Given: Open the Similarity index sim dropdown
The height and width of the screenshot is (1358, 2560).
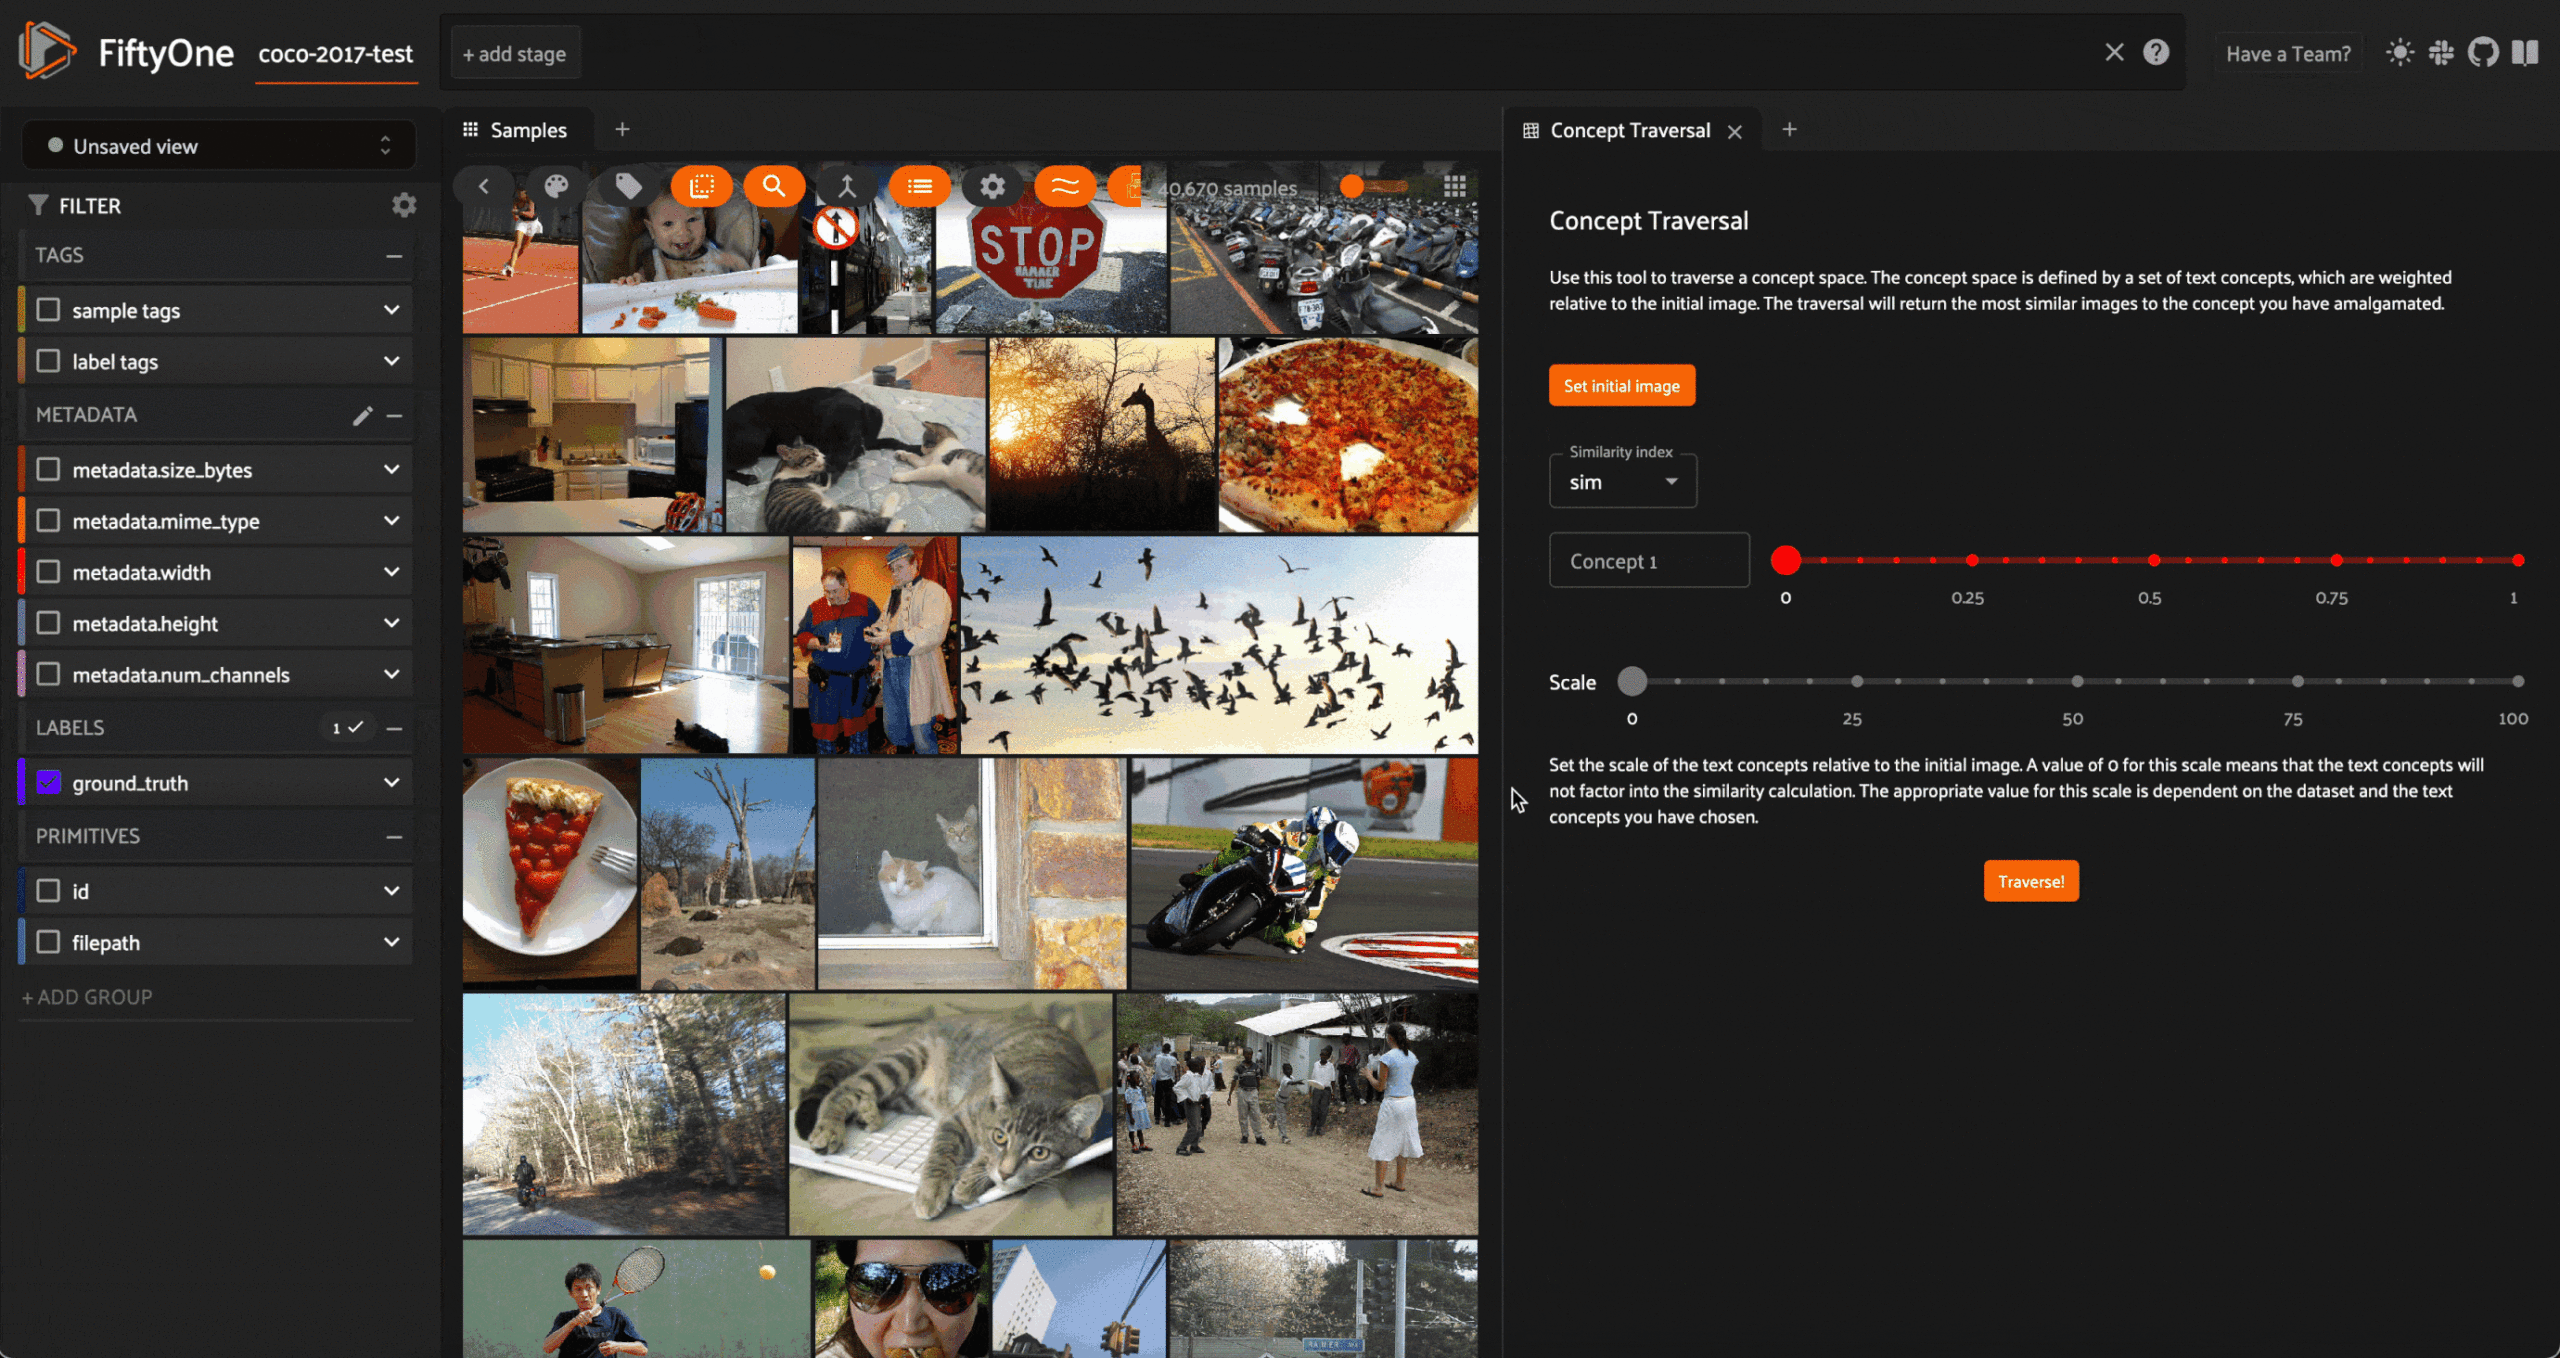Looking at the screenshot, I should click(x=1622, y=482).
